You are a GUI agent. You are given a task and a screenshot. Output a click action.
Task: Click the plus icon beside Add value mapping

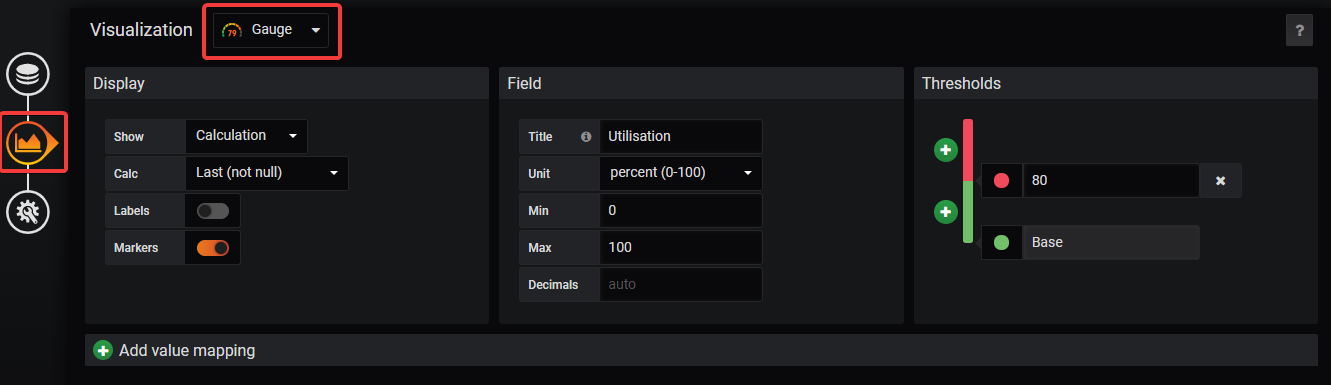click(x=102, y=350)
